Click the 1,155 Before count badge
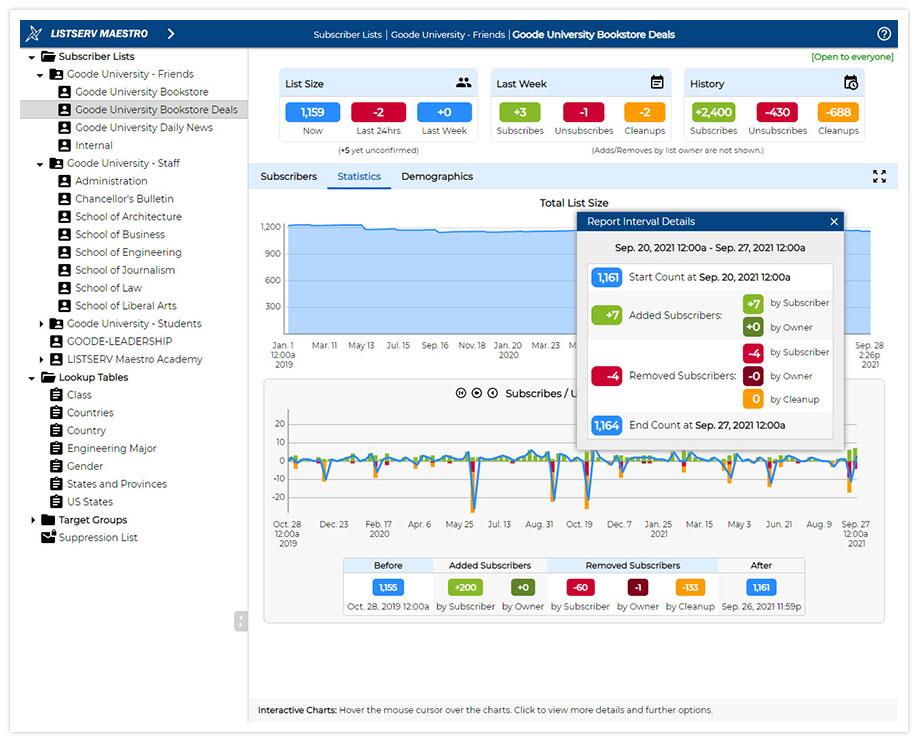The image size is (918, 742). tap(388, 587)
